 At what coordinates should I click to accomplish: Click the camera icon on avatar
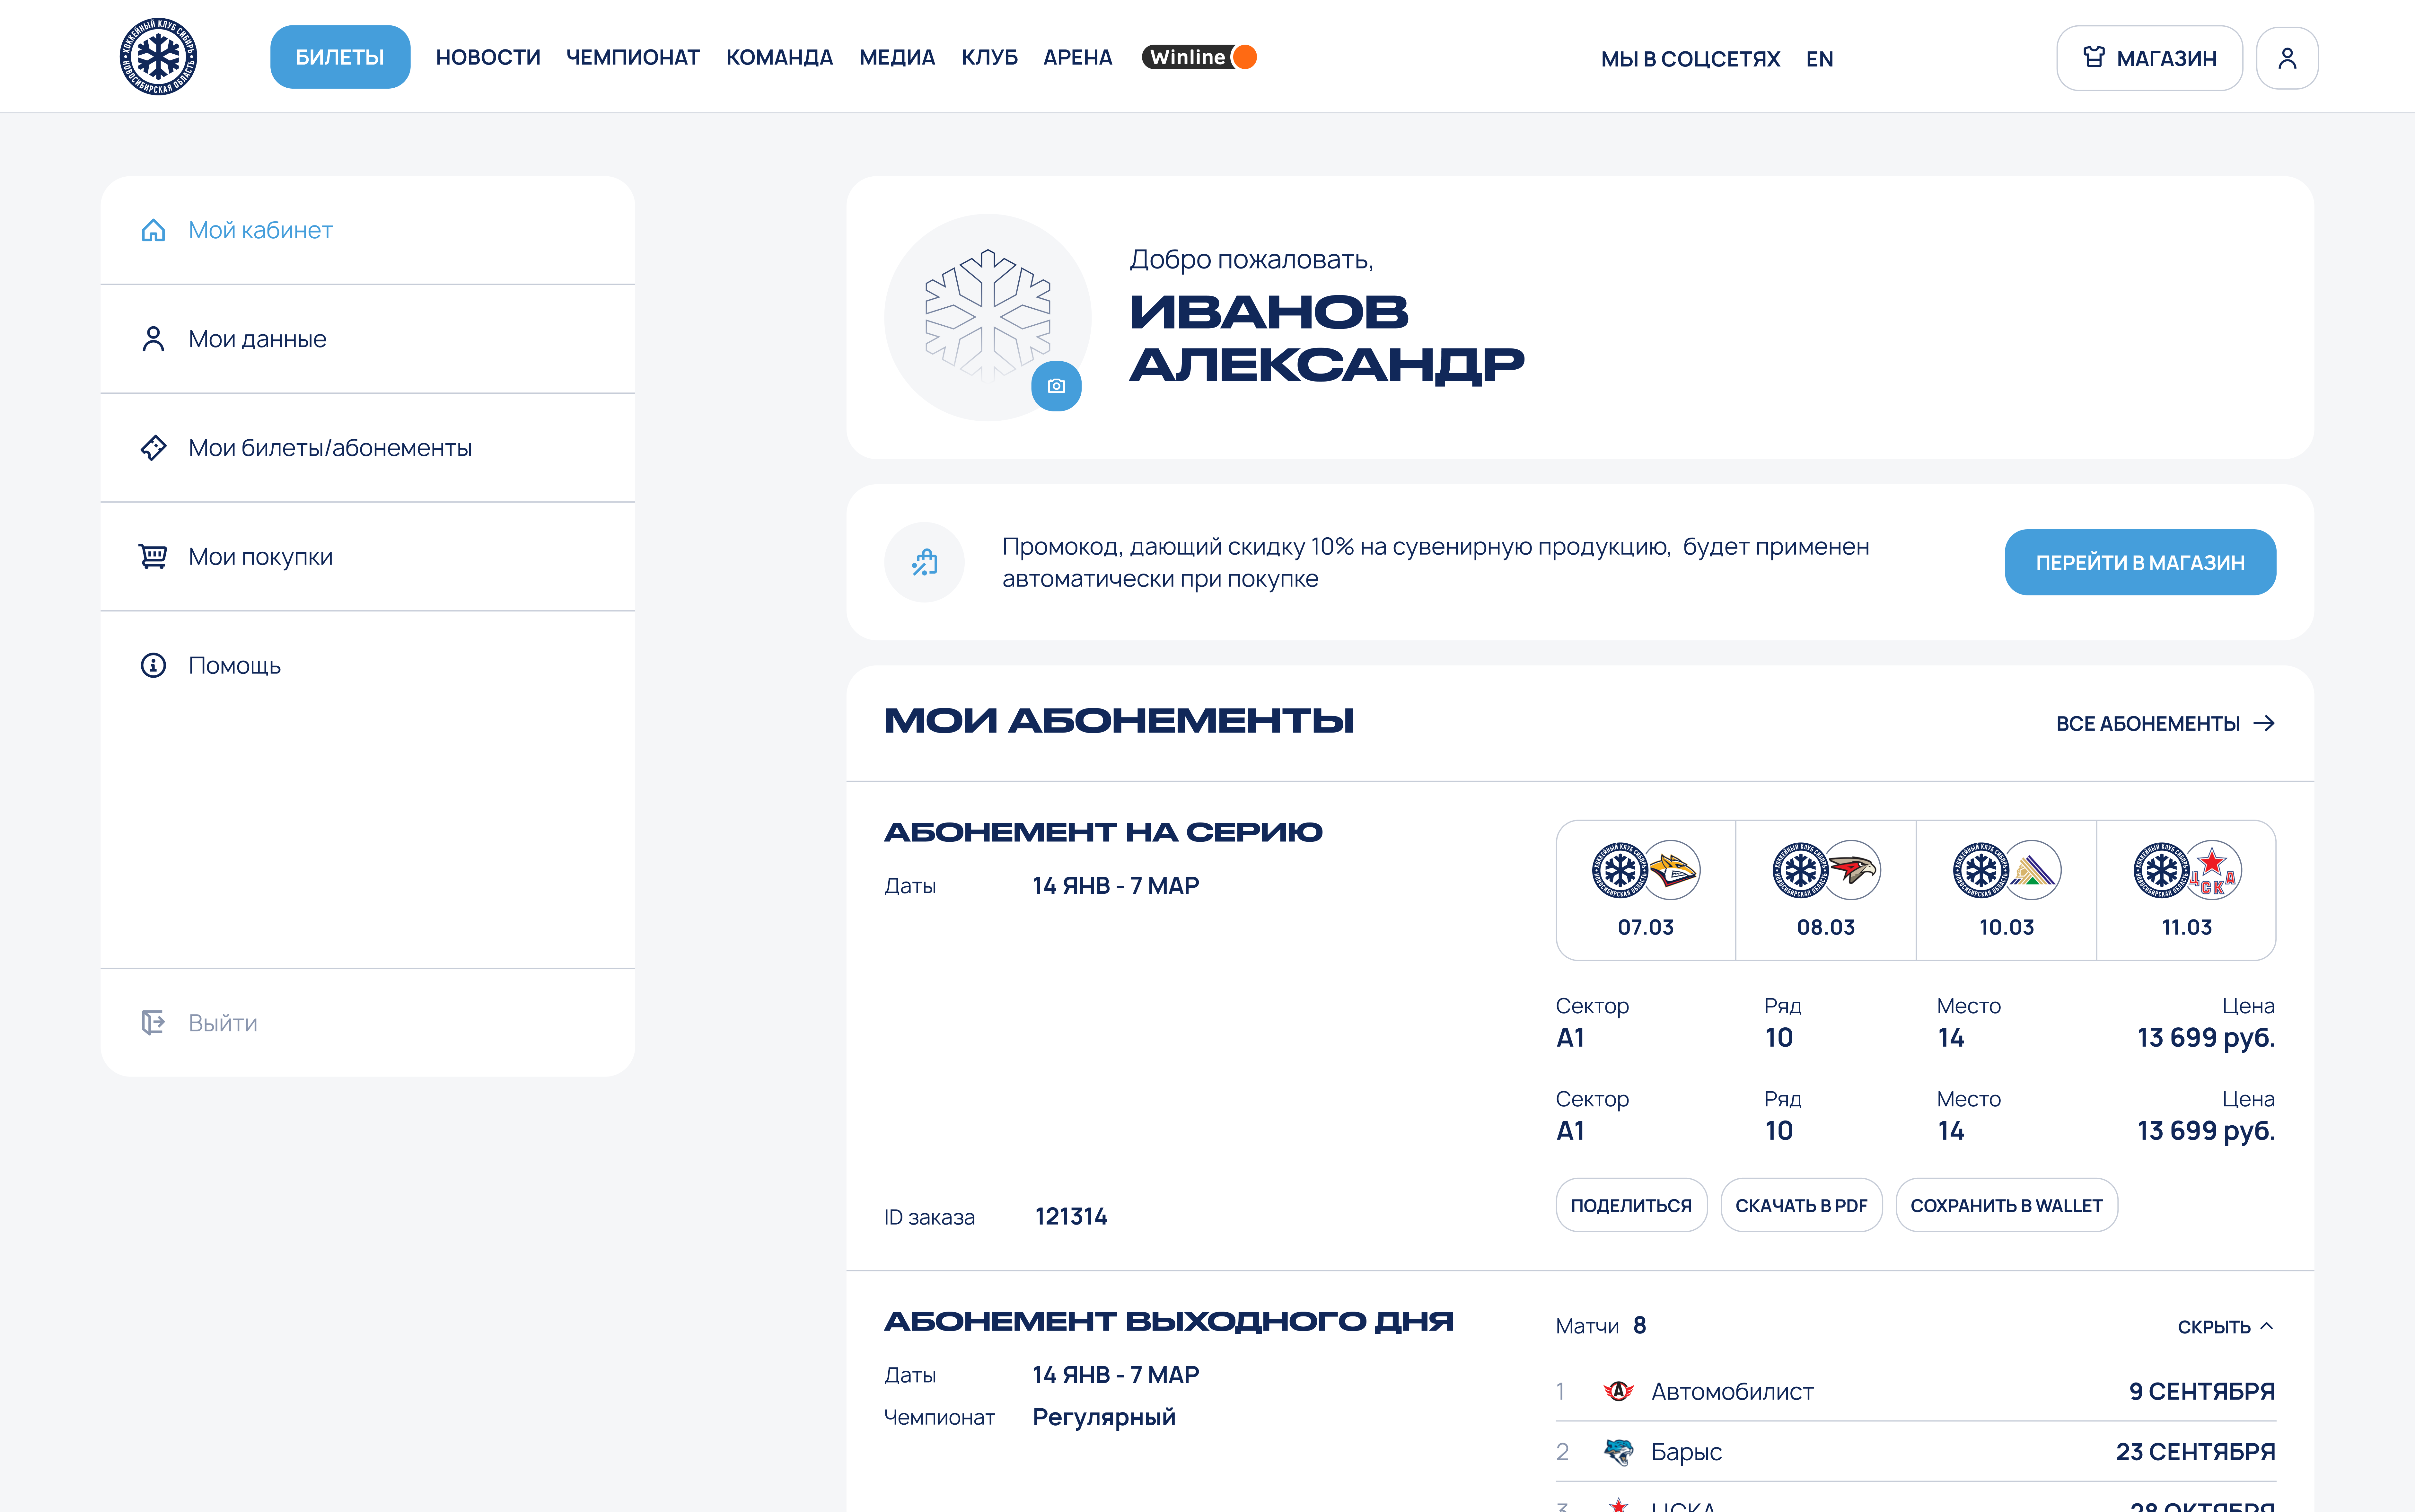[x=1056, y=386]
